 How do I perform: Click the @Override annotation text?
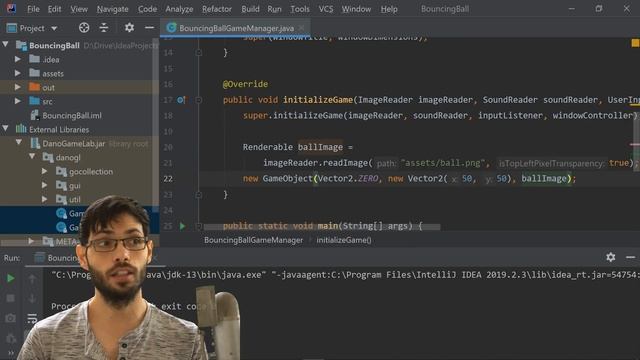(x=245, y=84)
